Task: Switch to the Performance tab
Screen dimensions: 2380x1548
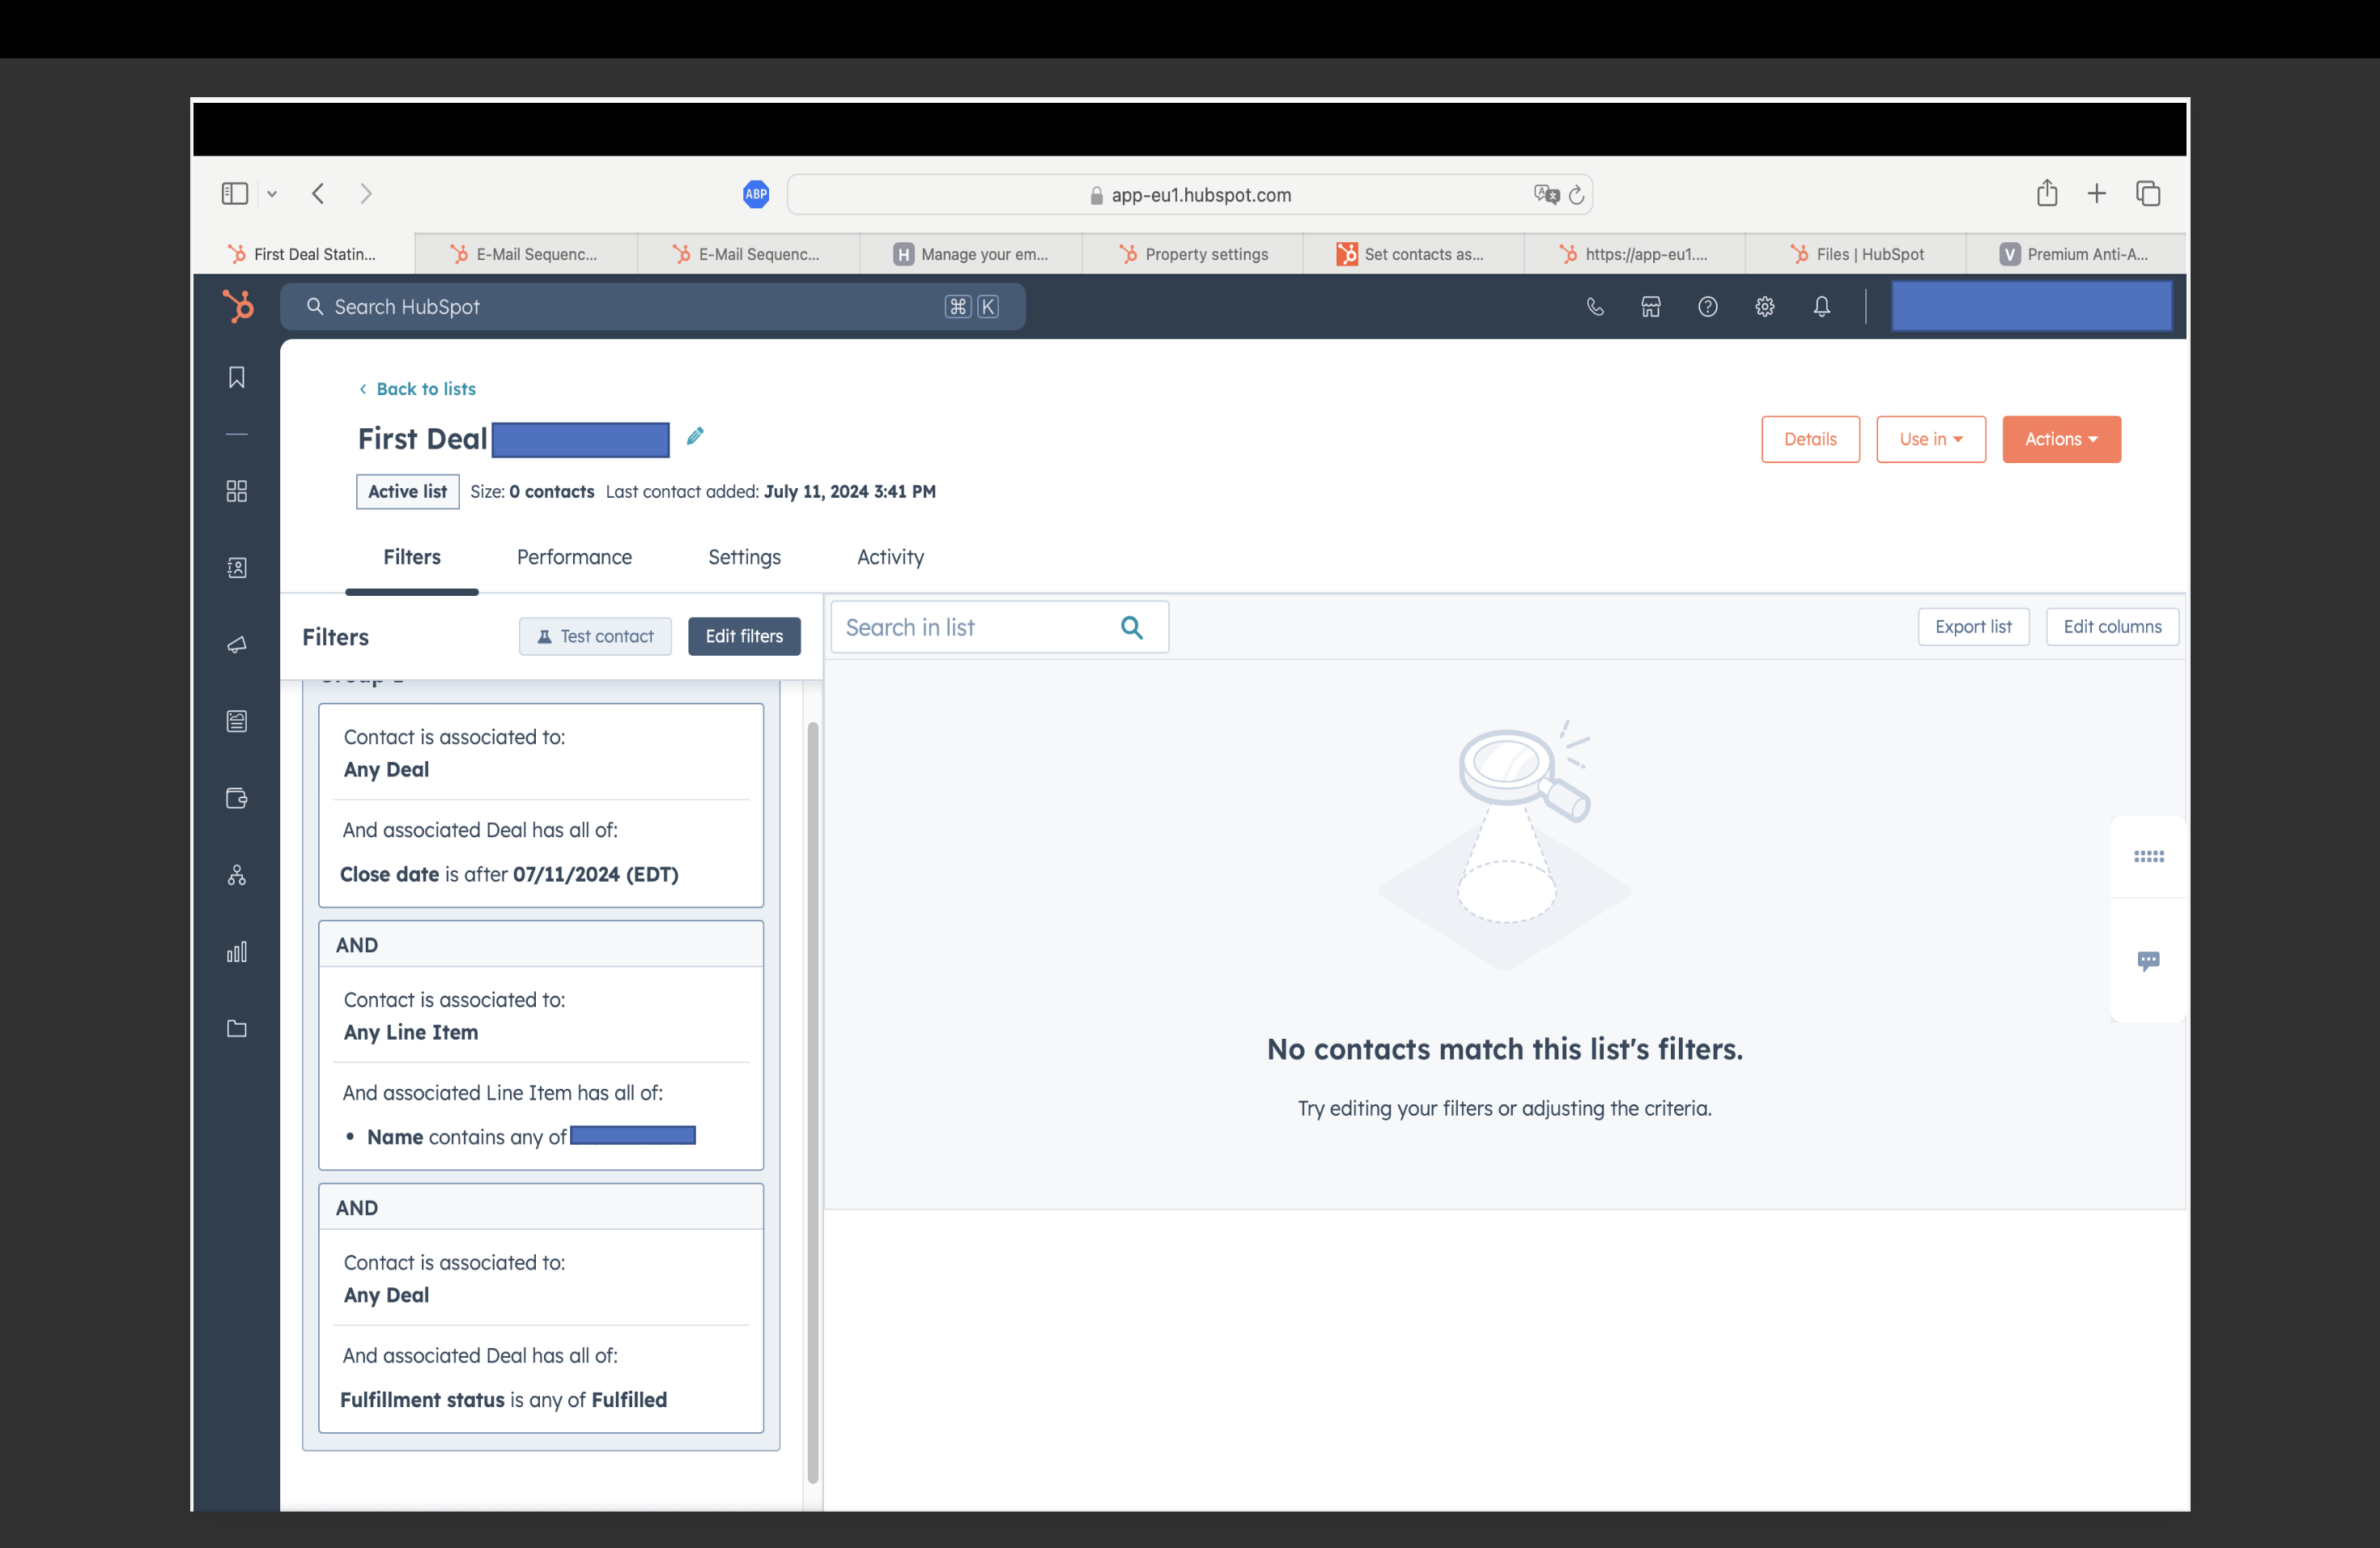Action: 574,557
